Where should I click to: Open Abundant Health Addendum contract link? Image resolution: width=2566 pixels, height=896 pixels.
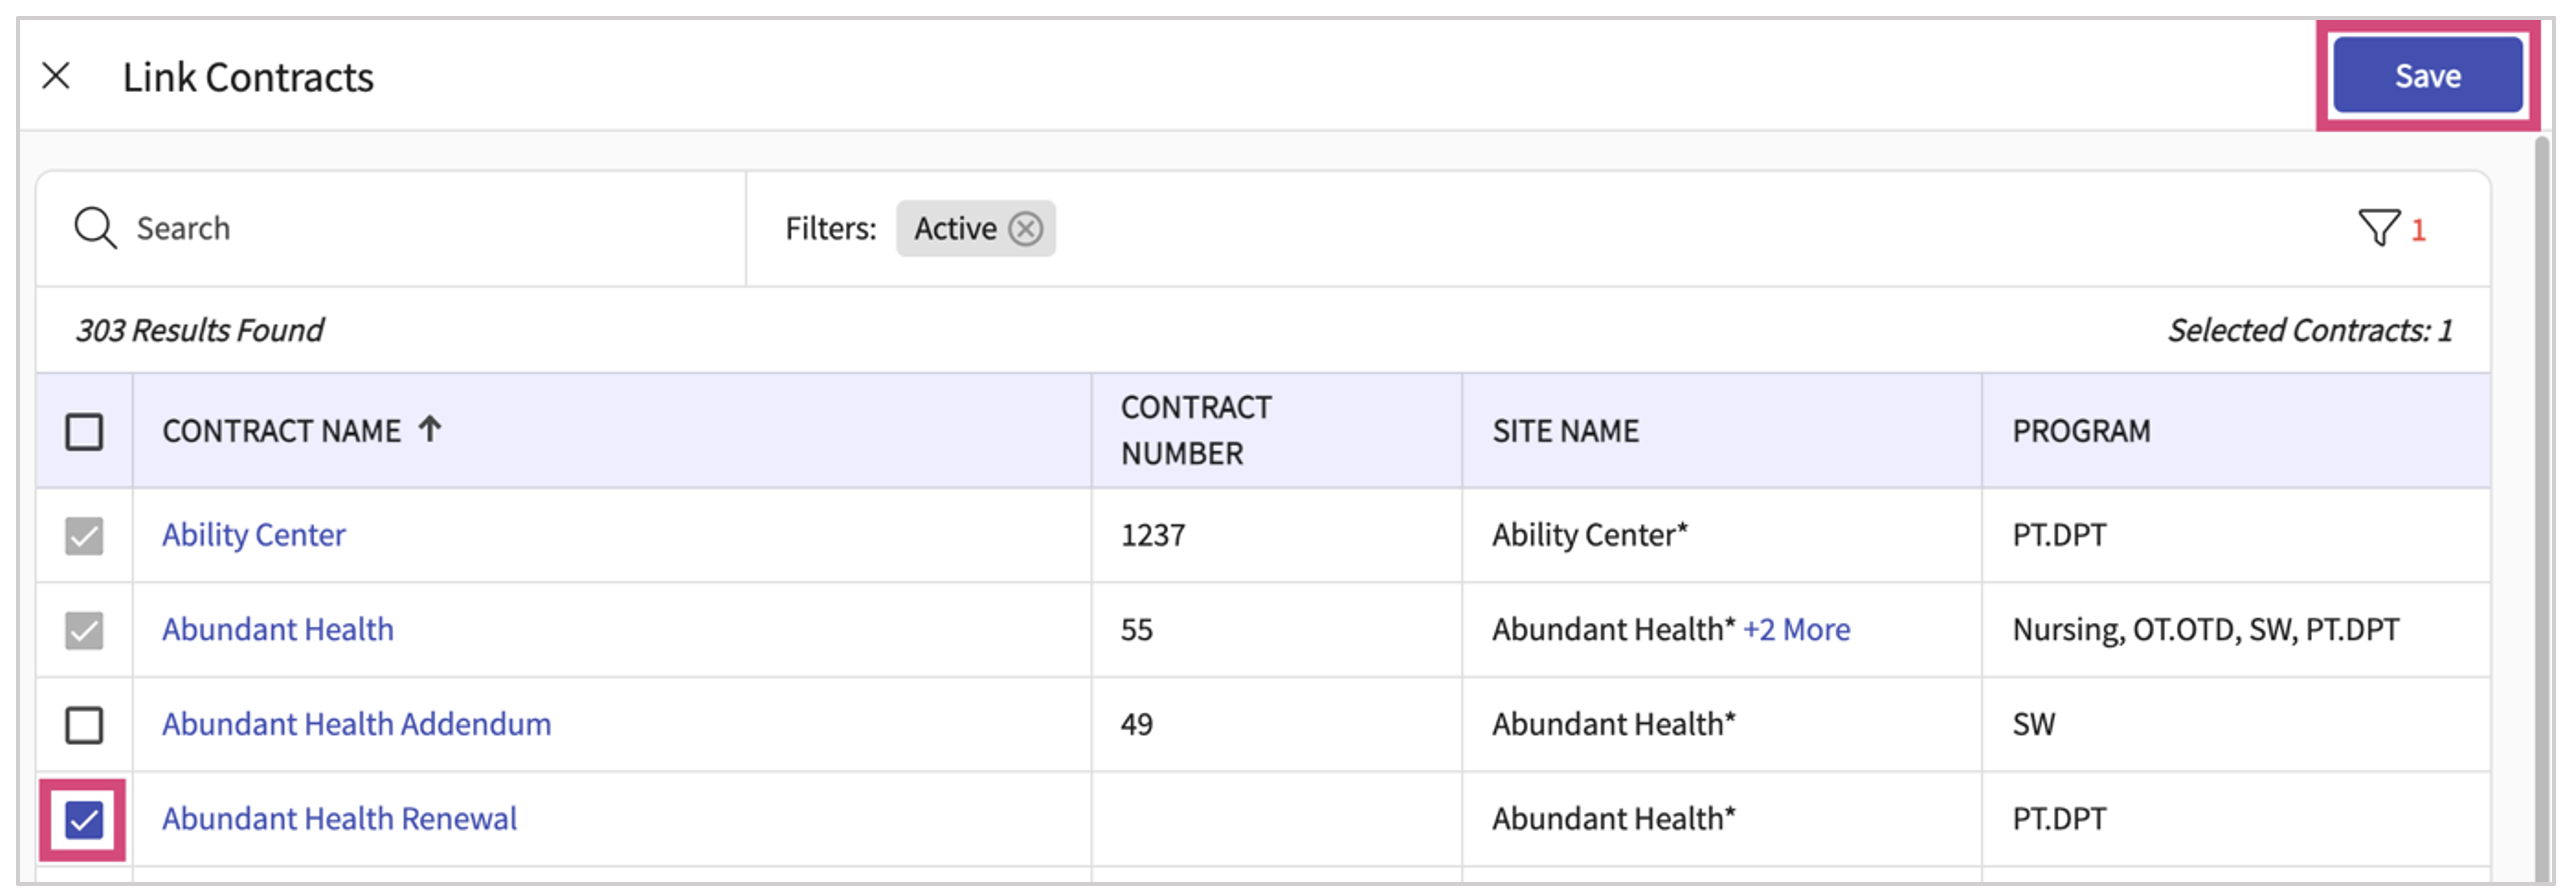(x=356, y=724)
